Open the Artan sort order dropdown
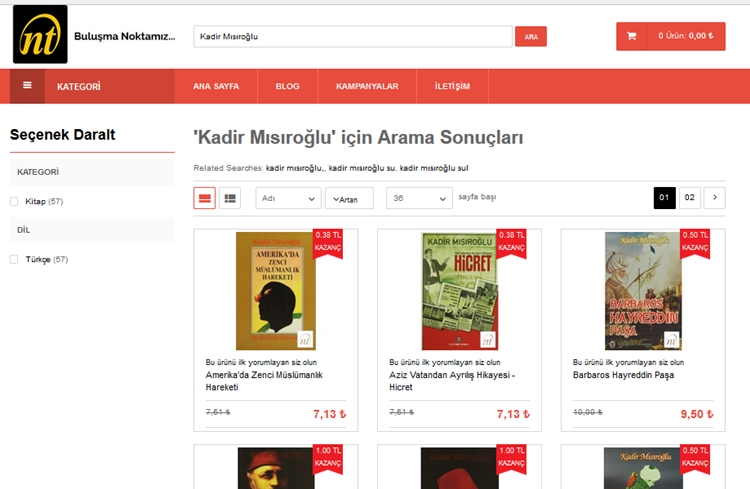This screenshot has width=750, height=489. pos(349,198)
